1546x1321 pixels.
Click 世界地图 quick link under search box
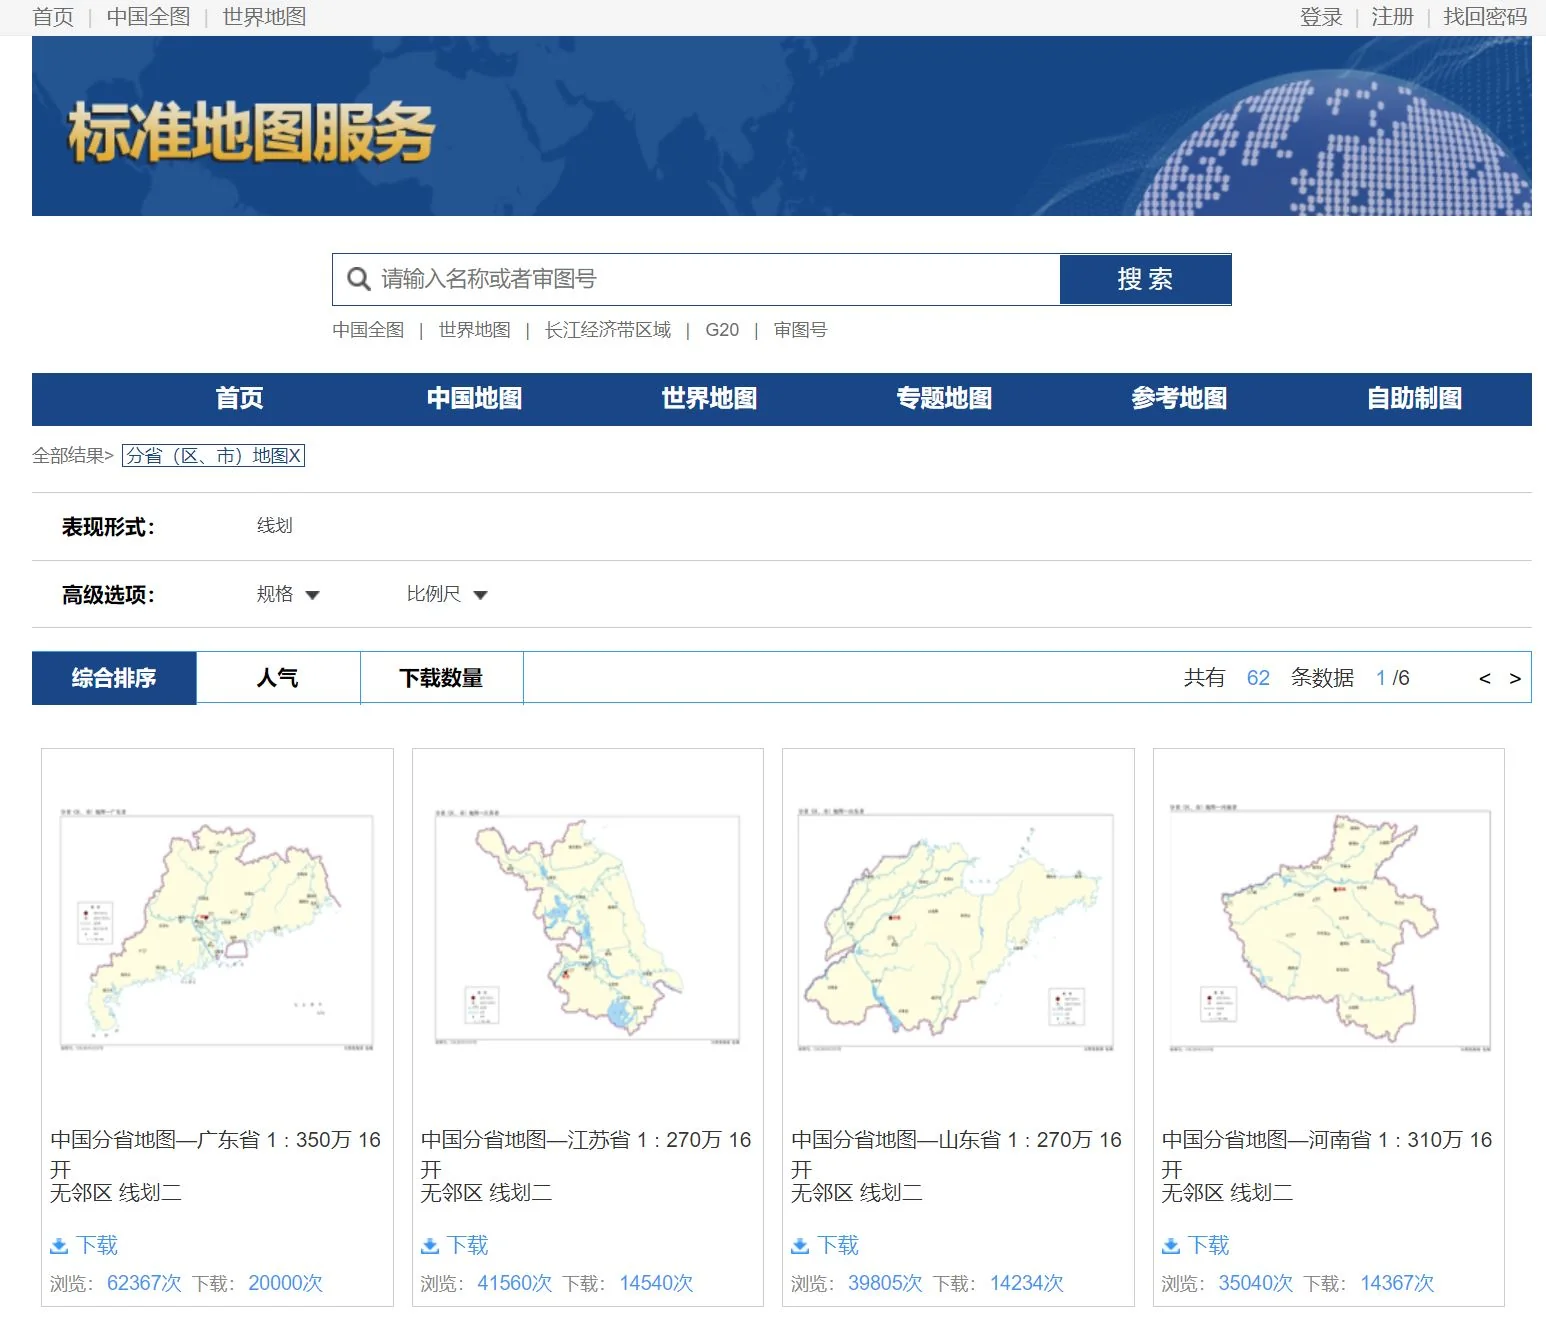coord(474,330)
